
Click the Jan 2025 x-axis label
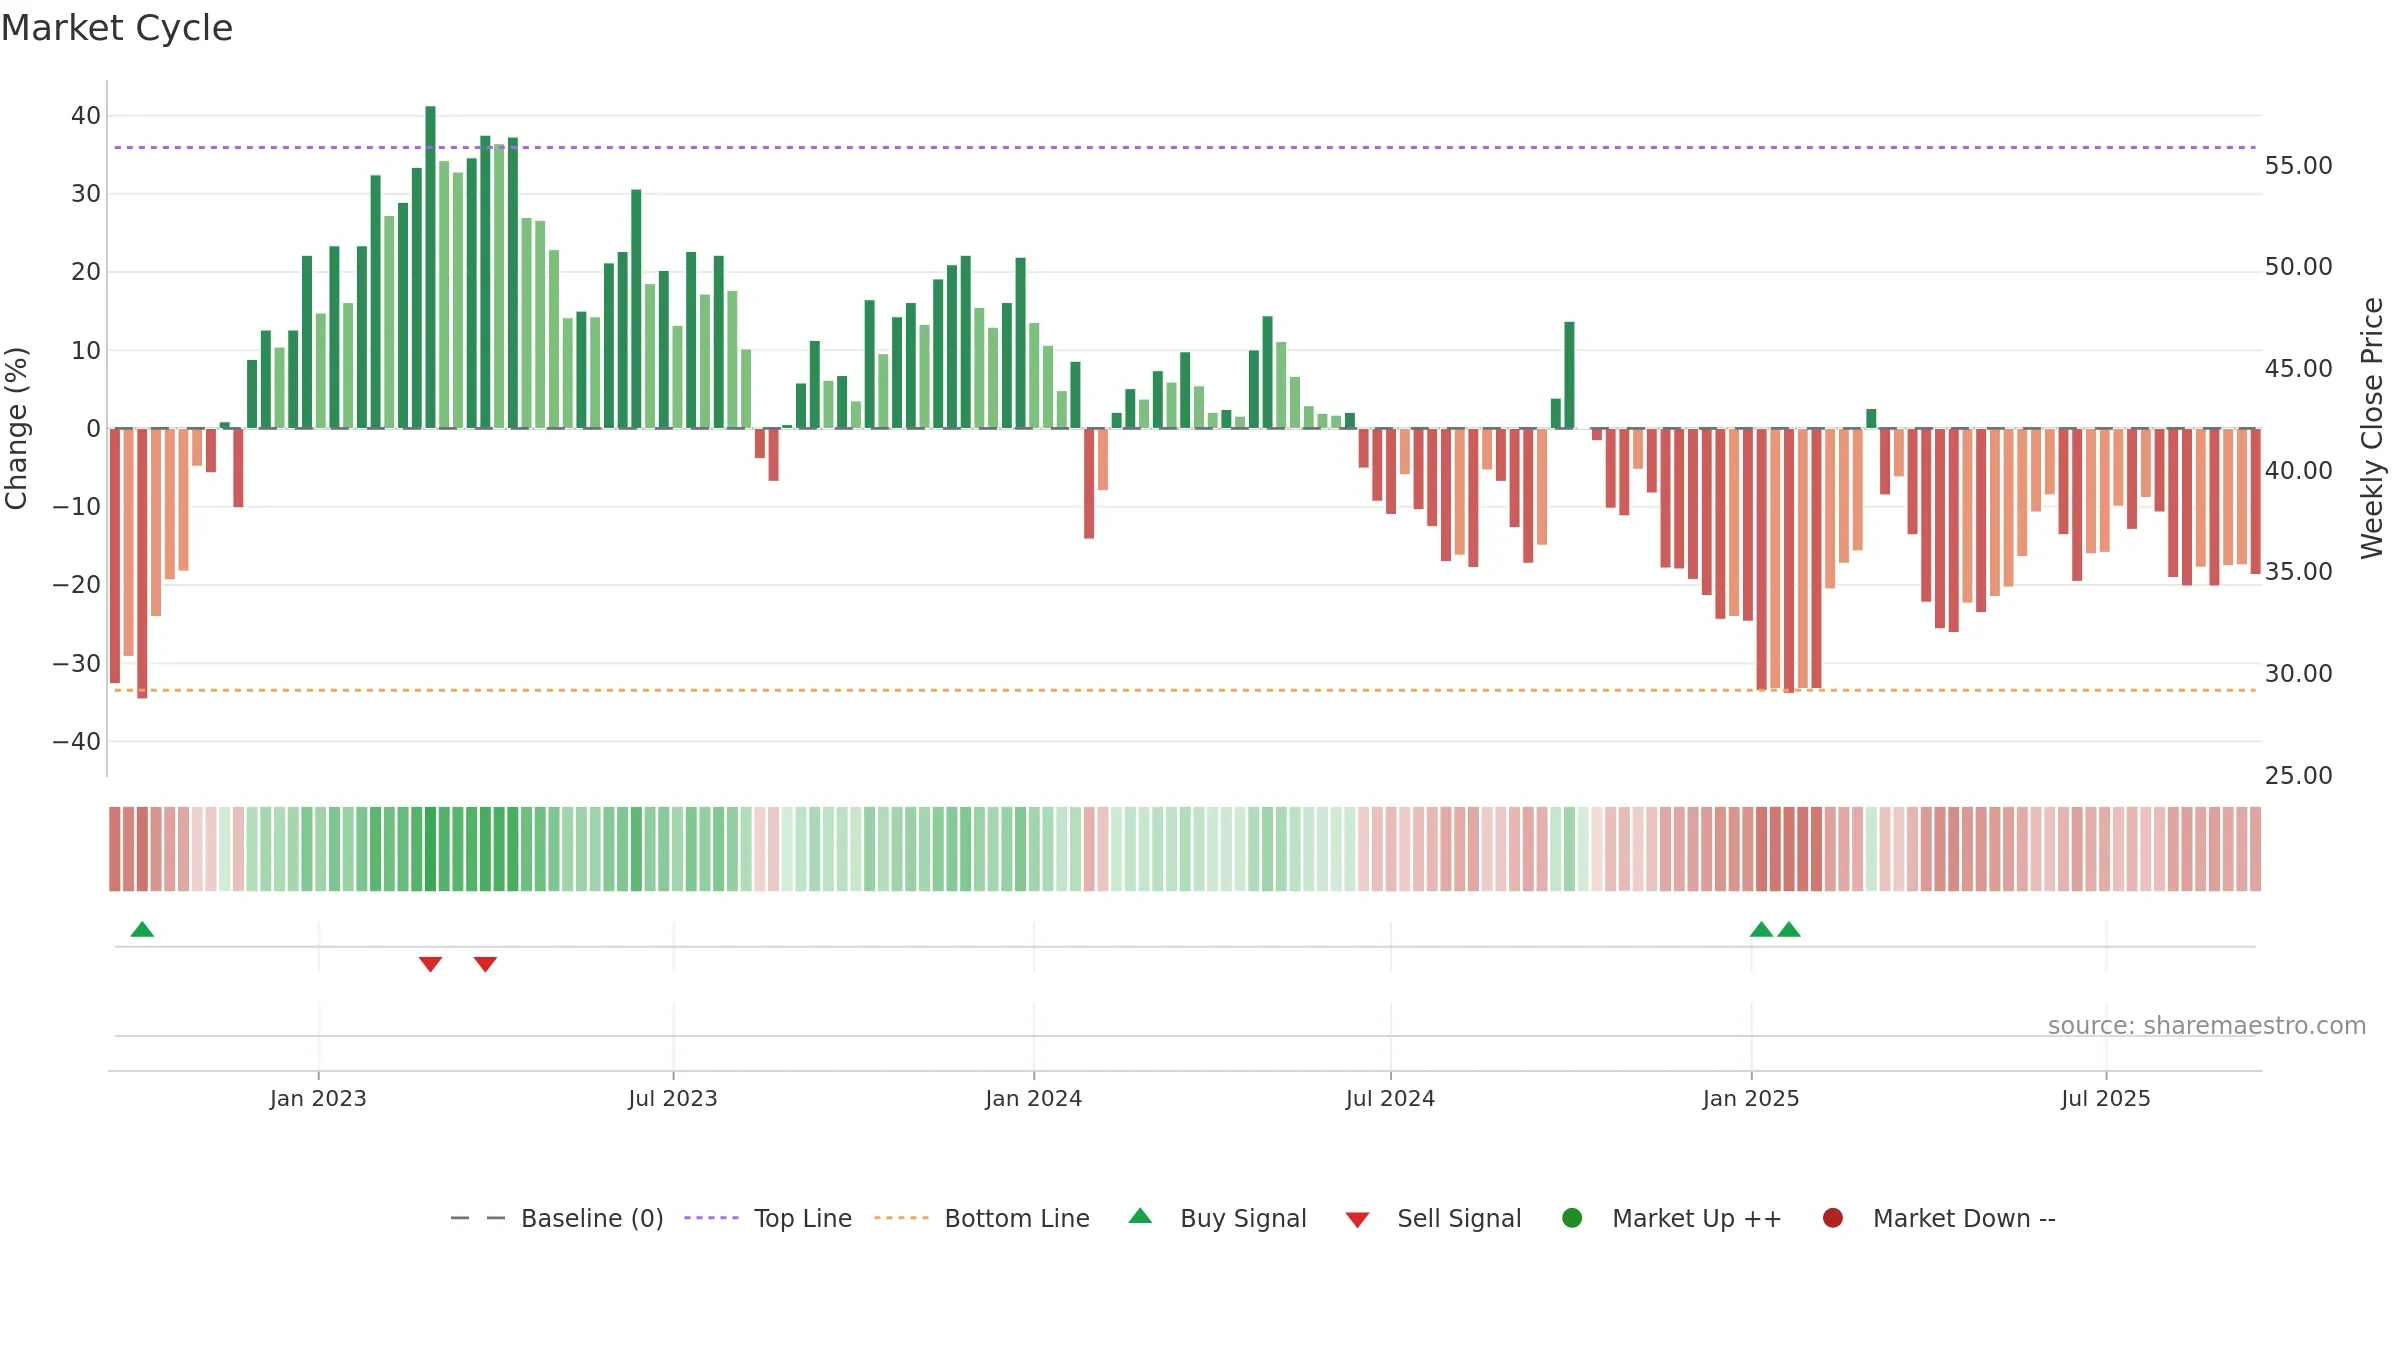tap(1751, 1099)
